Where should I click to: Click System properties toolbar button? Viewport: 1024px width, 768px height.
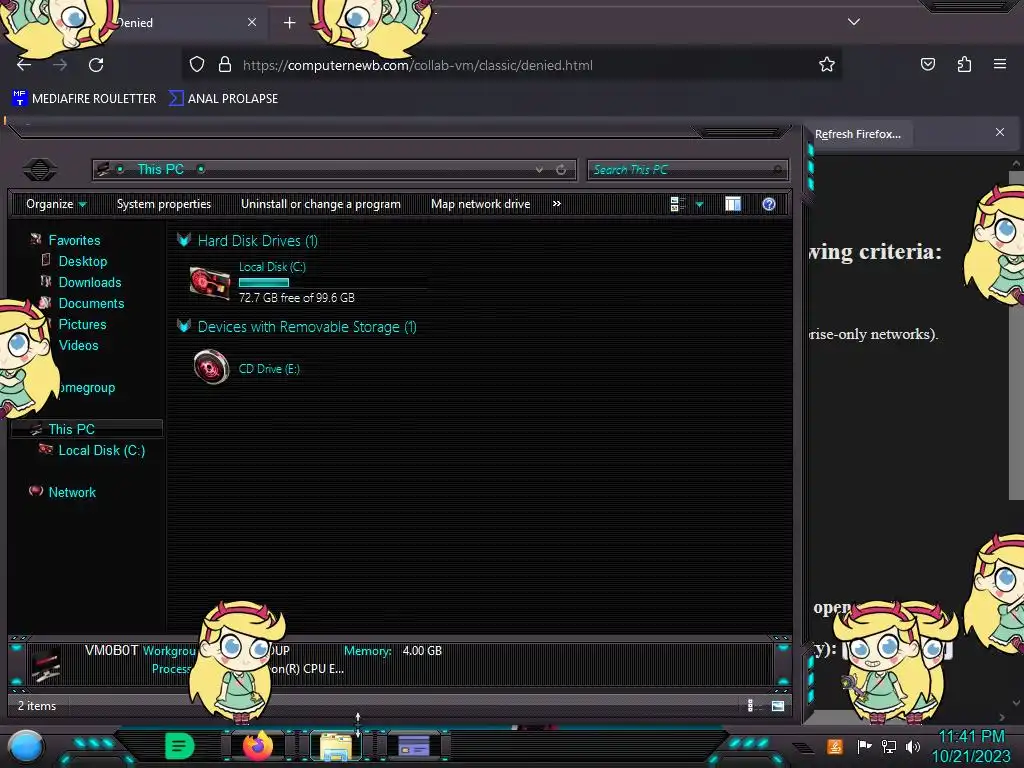(x=164, y=204)
